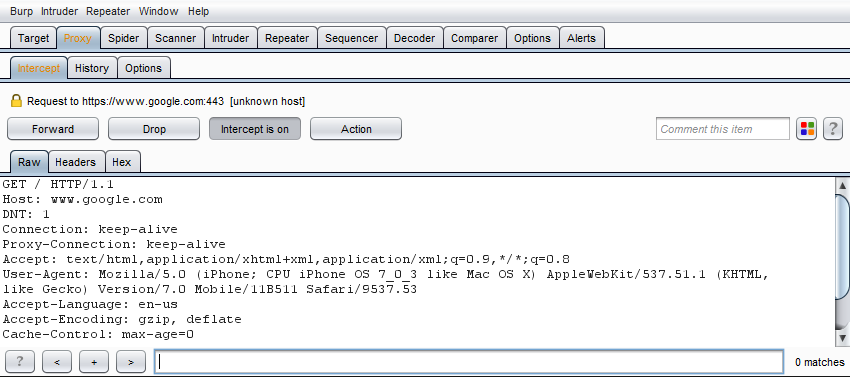Click the Host: www.google.com header line
Image resolution: width=850 pixels, height=377 pixels.
[x=82, y=199]
